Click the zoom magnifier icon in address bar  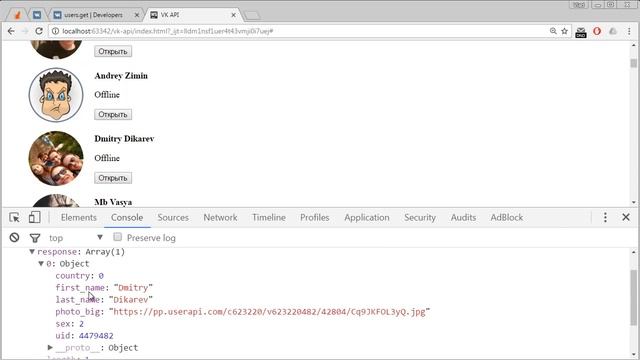tap(553, 31)
